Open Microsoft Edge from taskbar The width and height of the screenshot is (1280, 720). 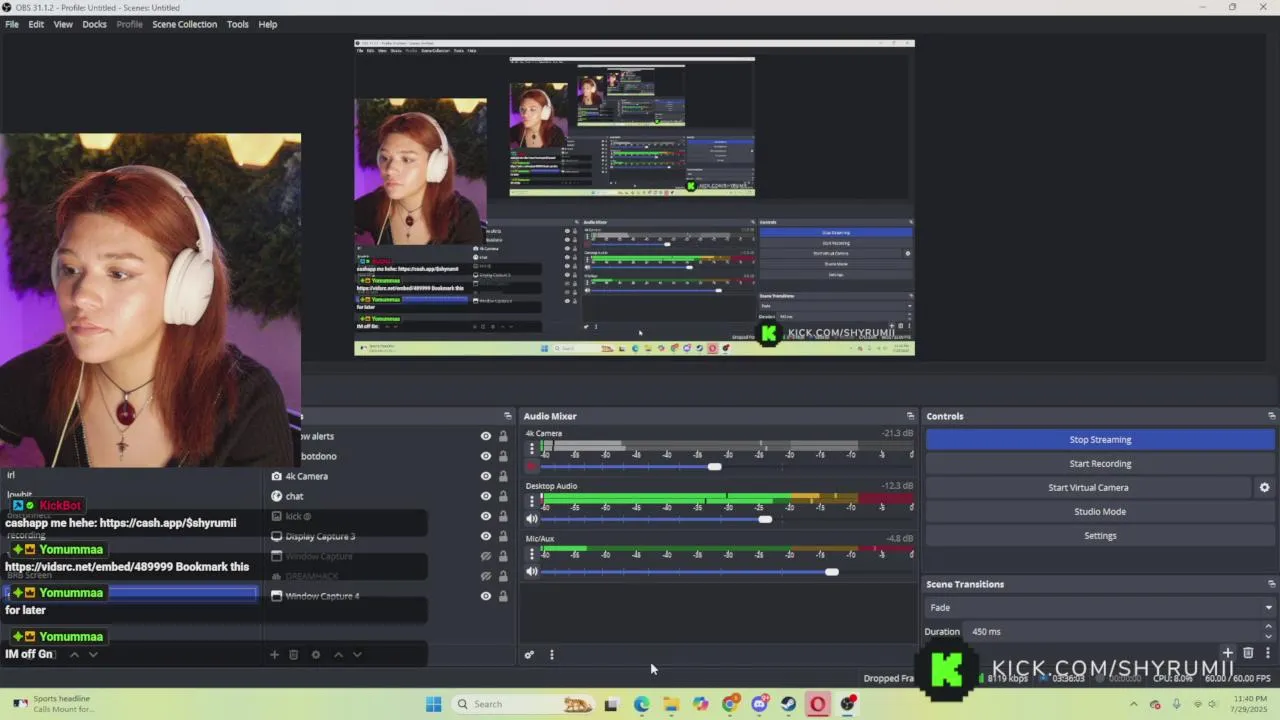click(641, 704)
